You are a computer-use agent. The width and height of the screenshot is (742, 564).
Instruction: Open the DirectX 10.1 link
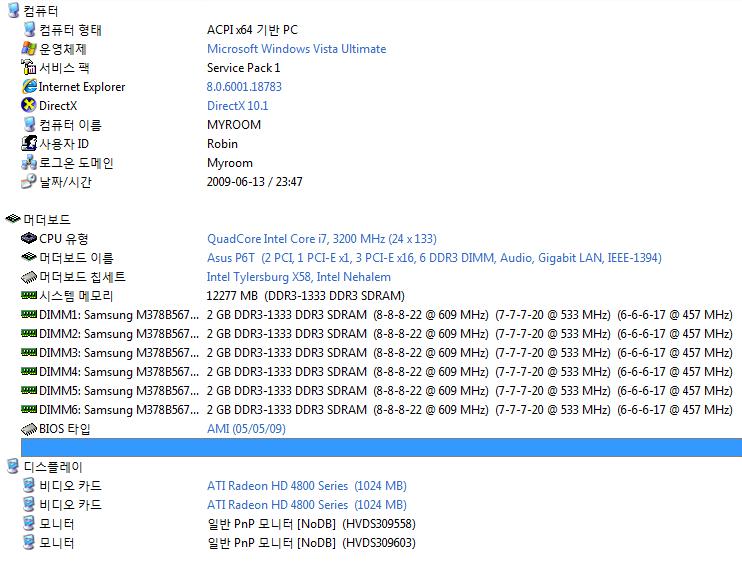coord(238,106)
